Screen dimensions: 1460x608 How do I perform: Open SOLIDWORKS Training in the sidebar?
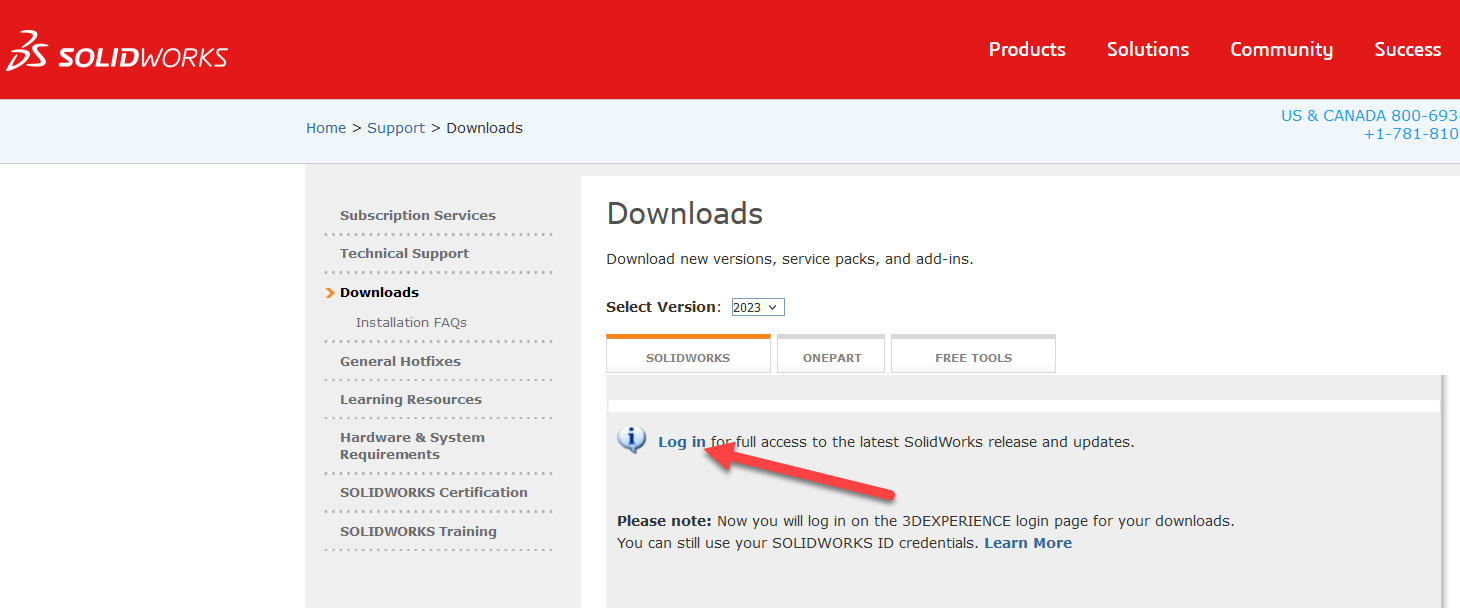(x=418, y=531)
